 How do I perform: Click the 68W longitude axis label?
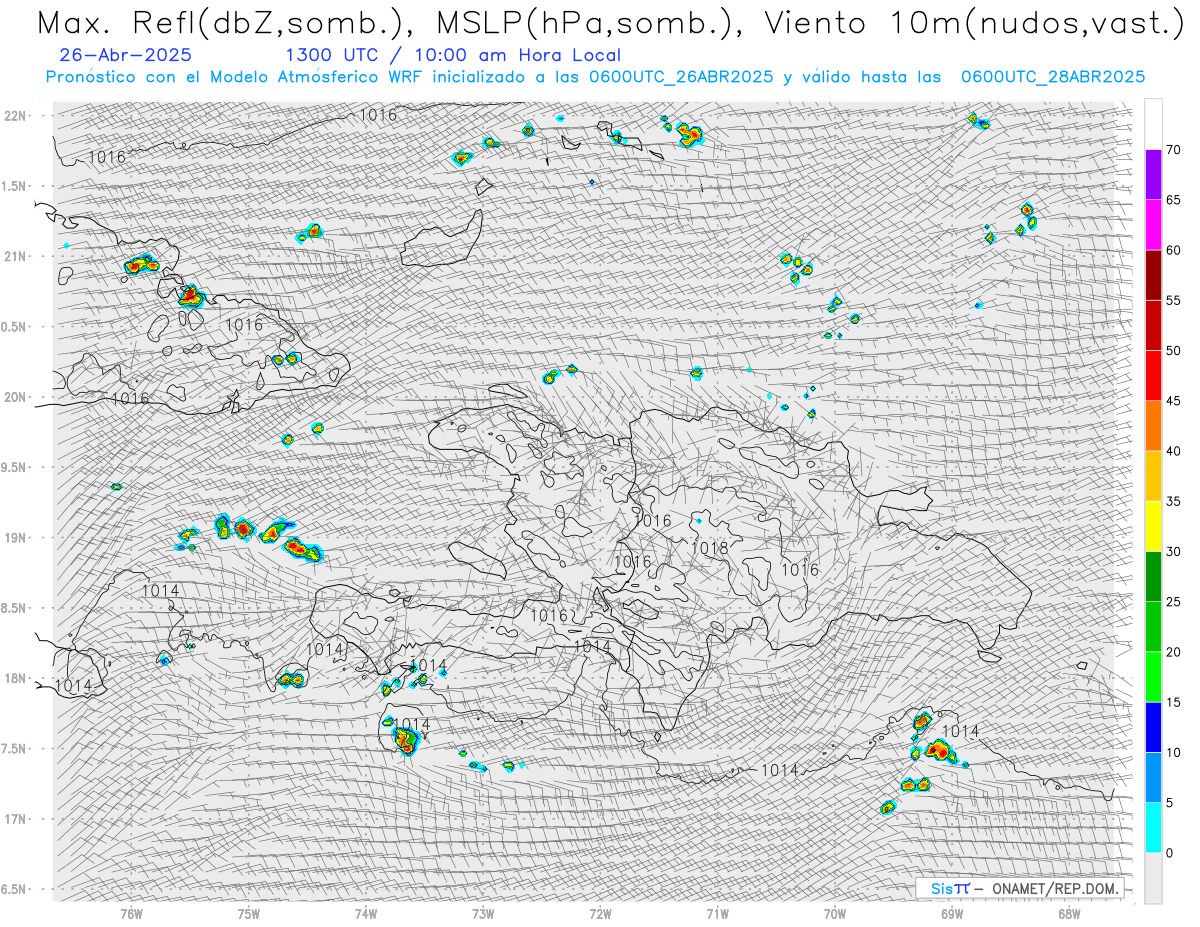point(1069,913)
